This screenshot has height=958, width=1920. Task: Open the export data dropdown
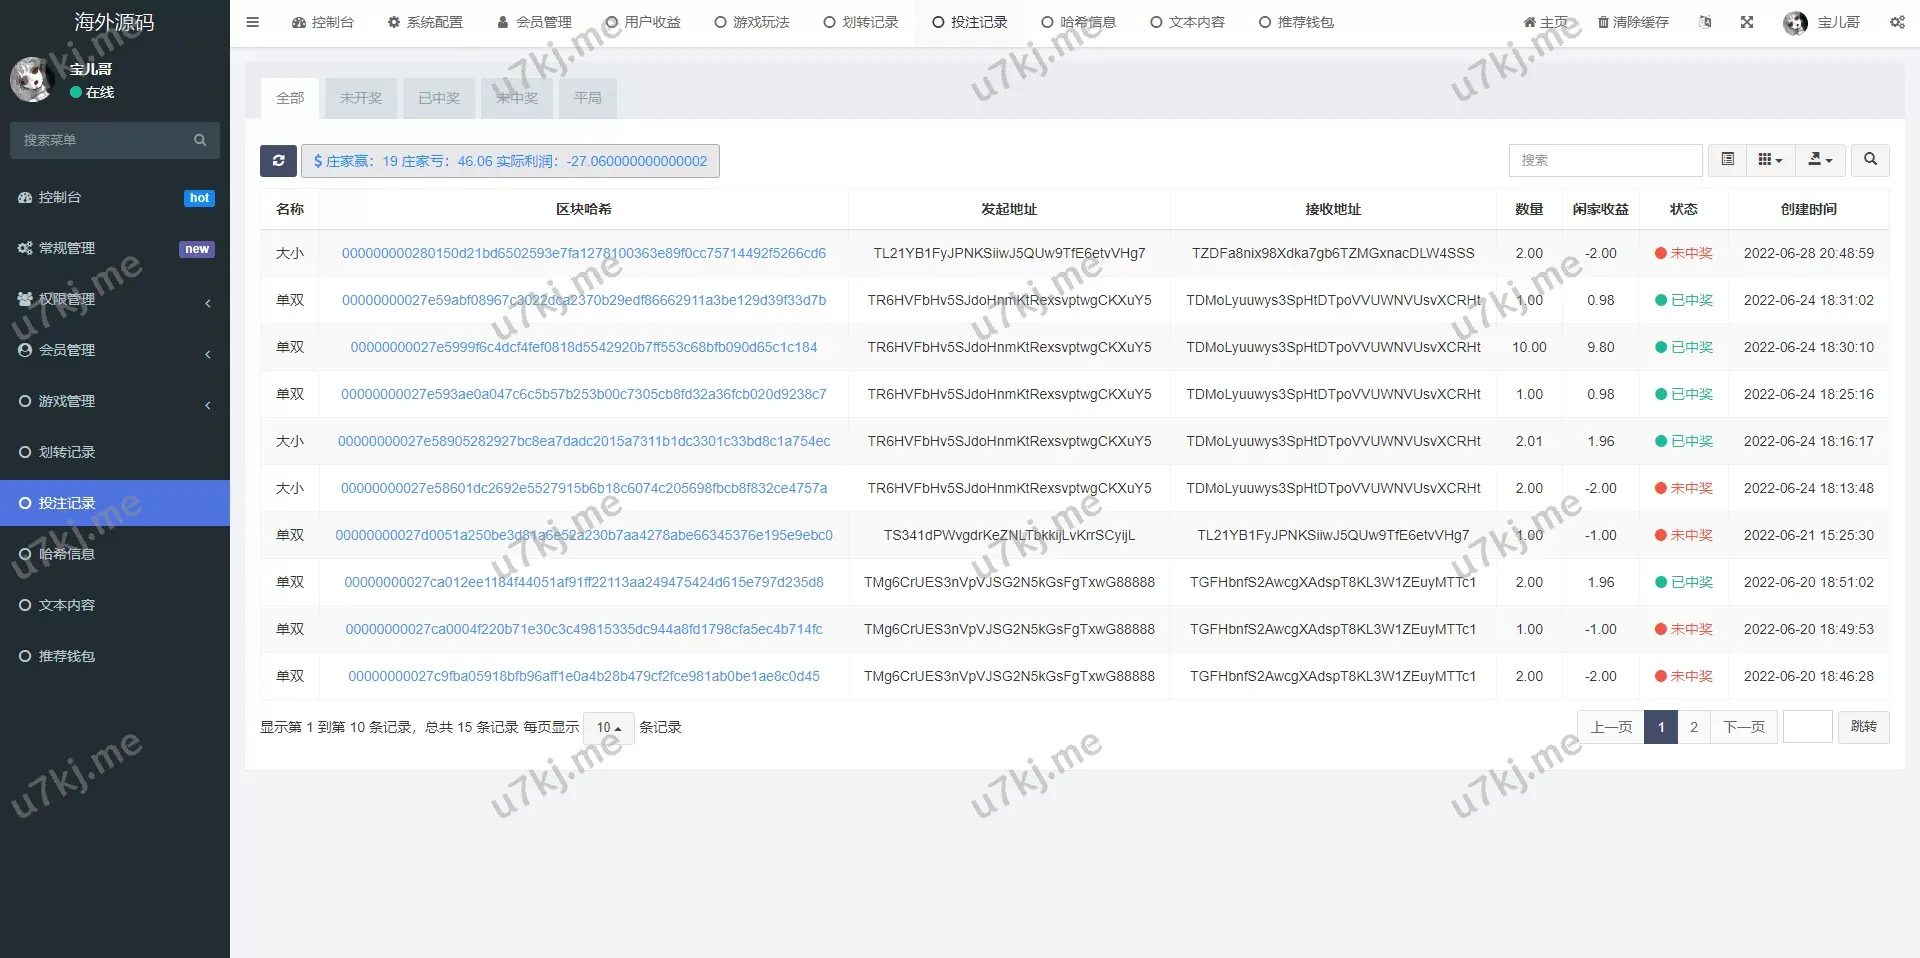pyautogui.click(x=1820, y=160)
